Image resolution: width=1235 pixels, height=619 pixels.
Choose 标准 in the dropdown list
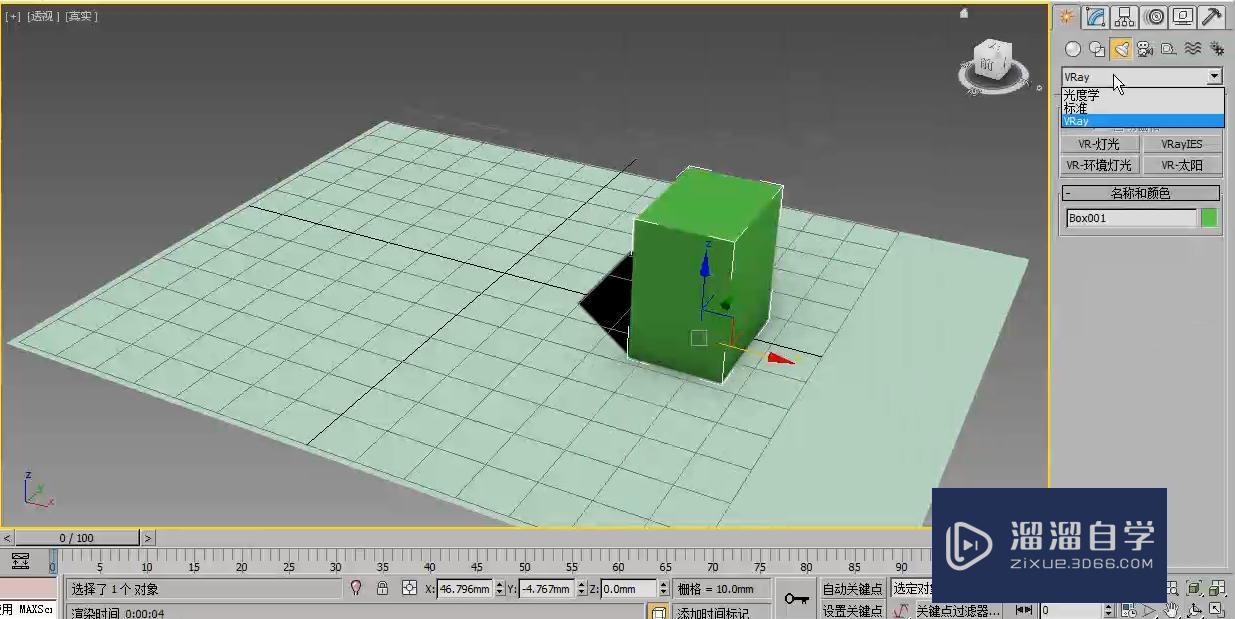tap(1076, 108)
